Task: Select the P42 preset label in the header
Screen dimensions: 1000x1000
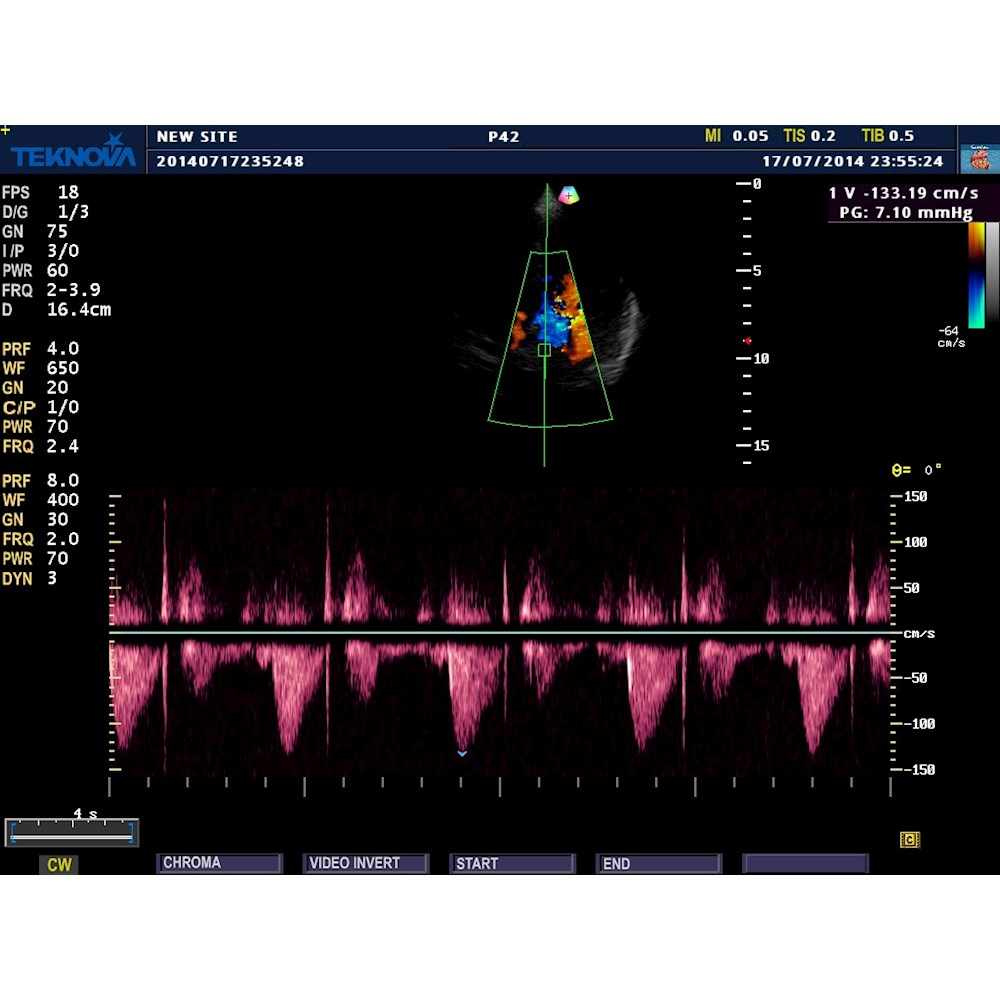Action: pos(504,136)
